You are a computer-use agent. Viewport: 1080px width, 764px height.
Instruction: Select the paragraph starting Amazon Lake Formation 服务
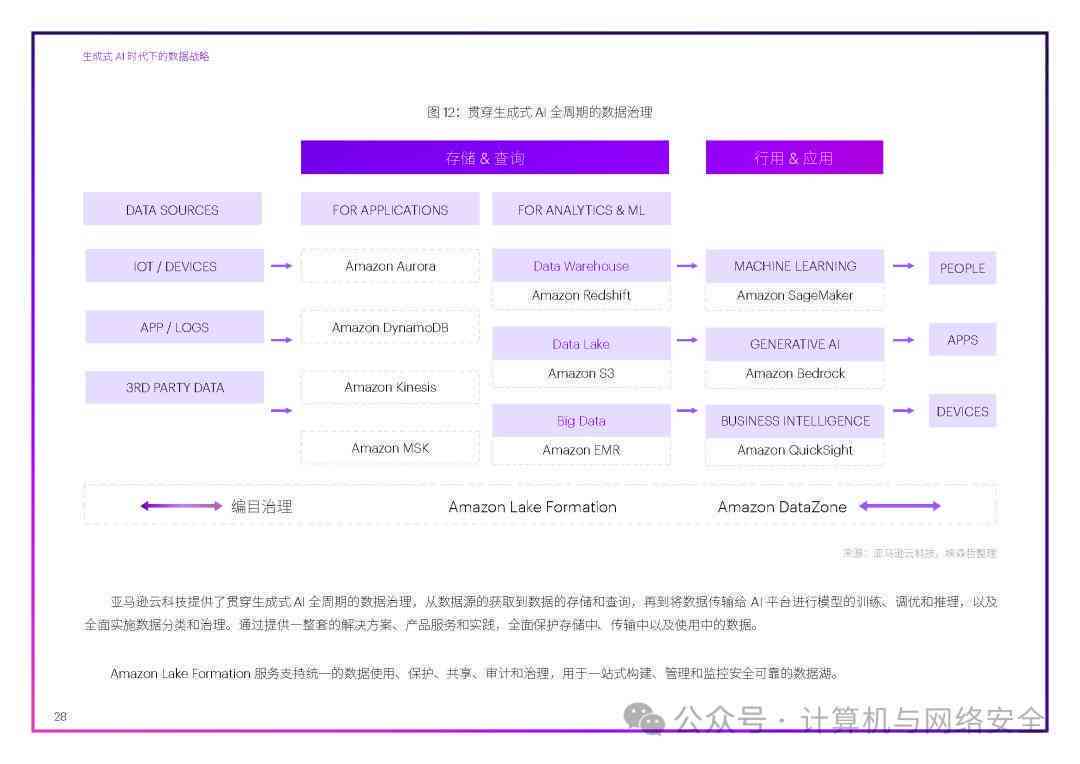tap(475, 673)
